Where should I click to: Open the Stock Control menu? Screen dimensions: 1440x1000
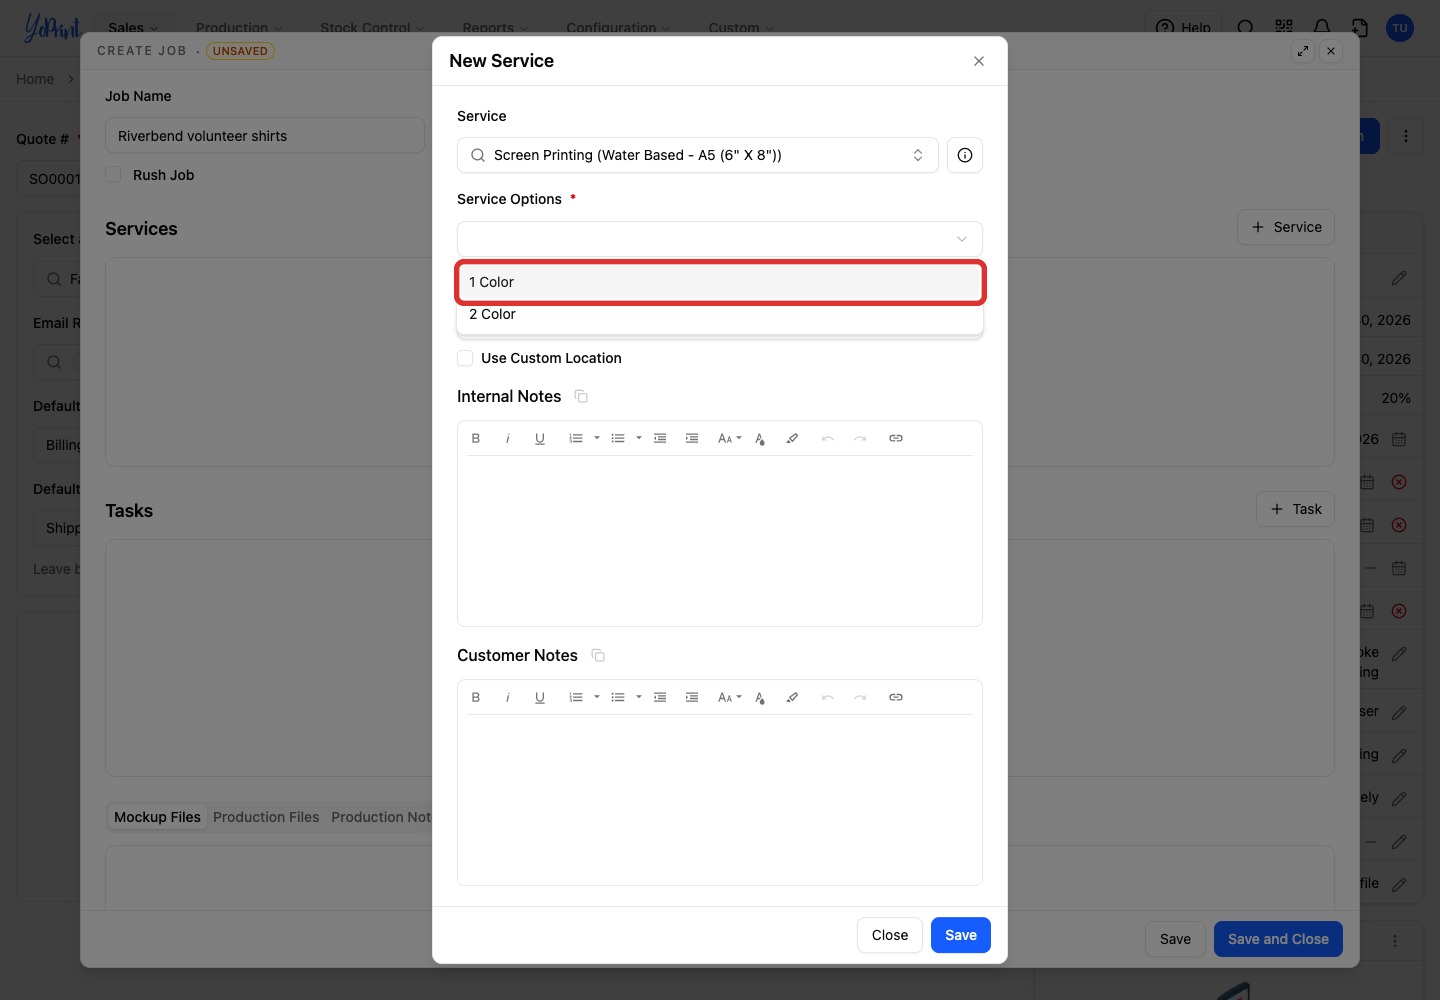371,27
